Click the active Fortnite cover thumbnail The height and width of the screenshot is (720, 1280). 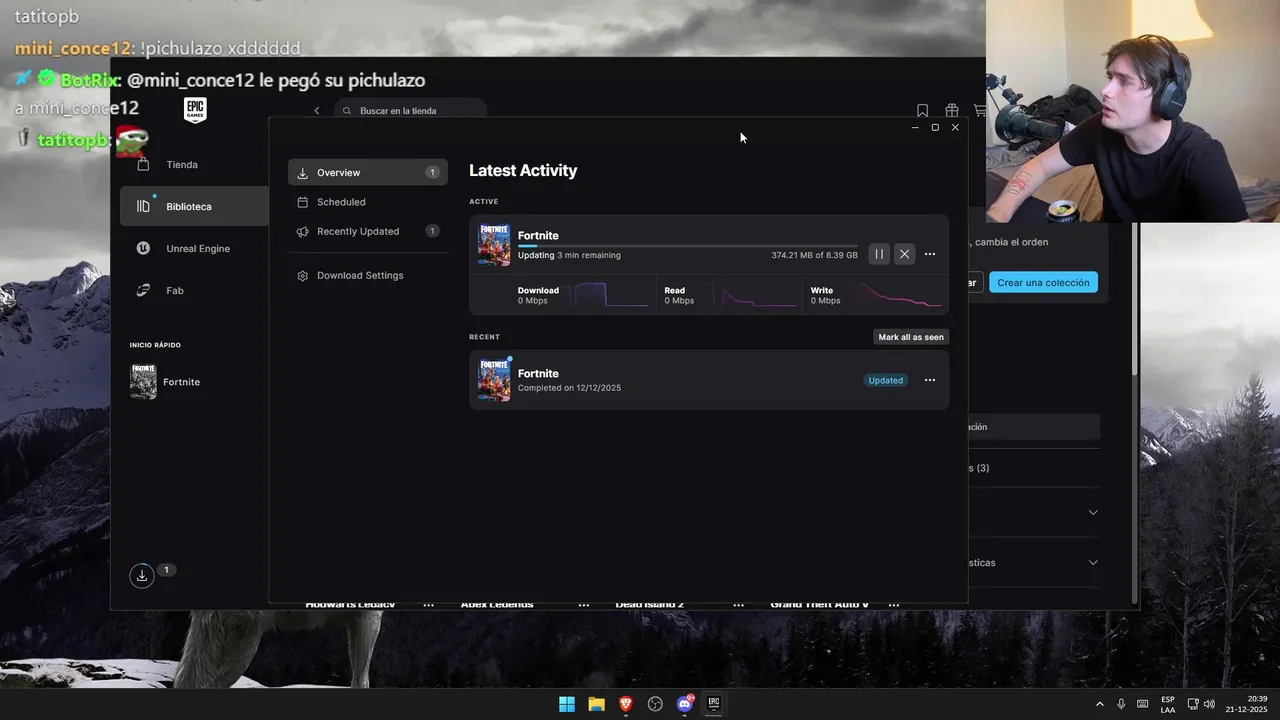494,244
